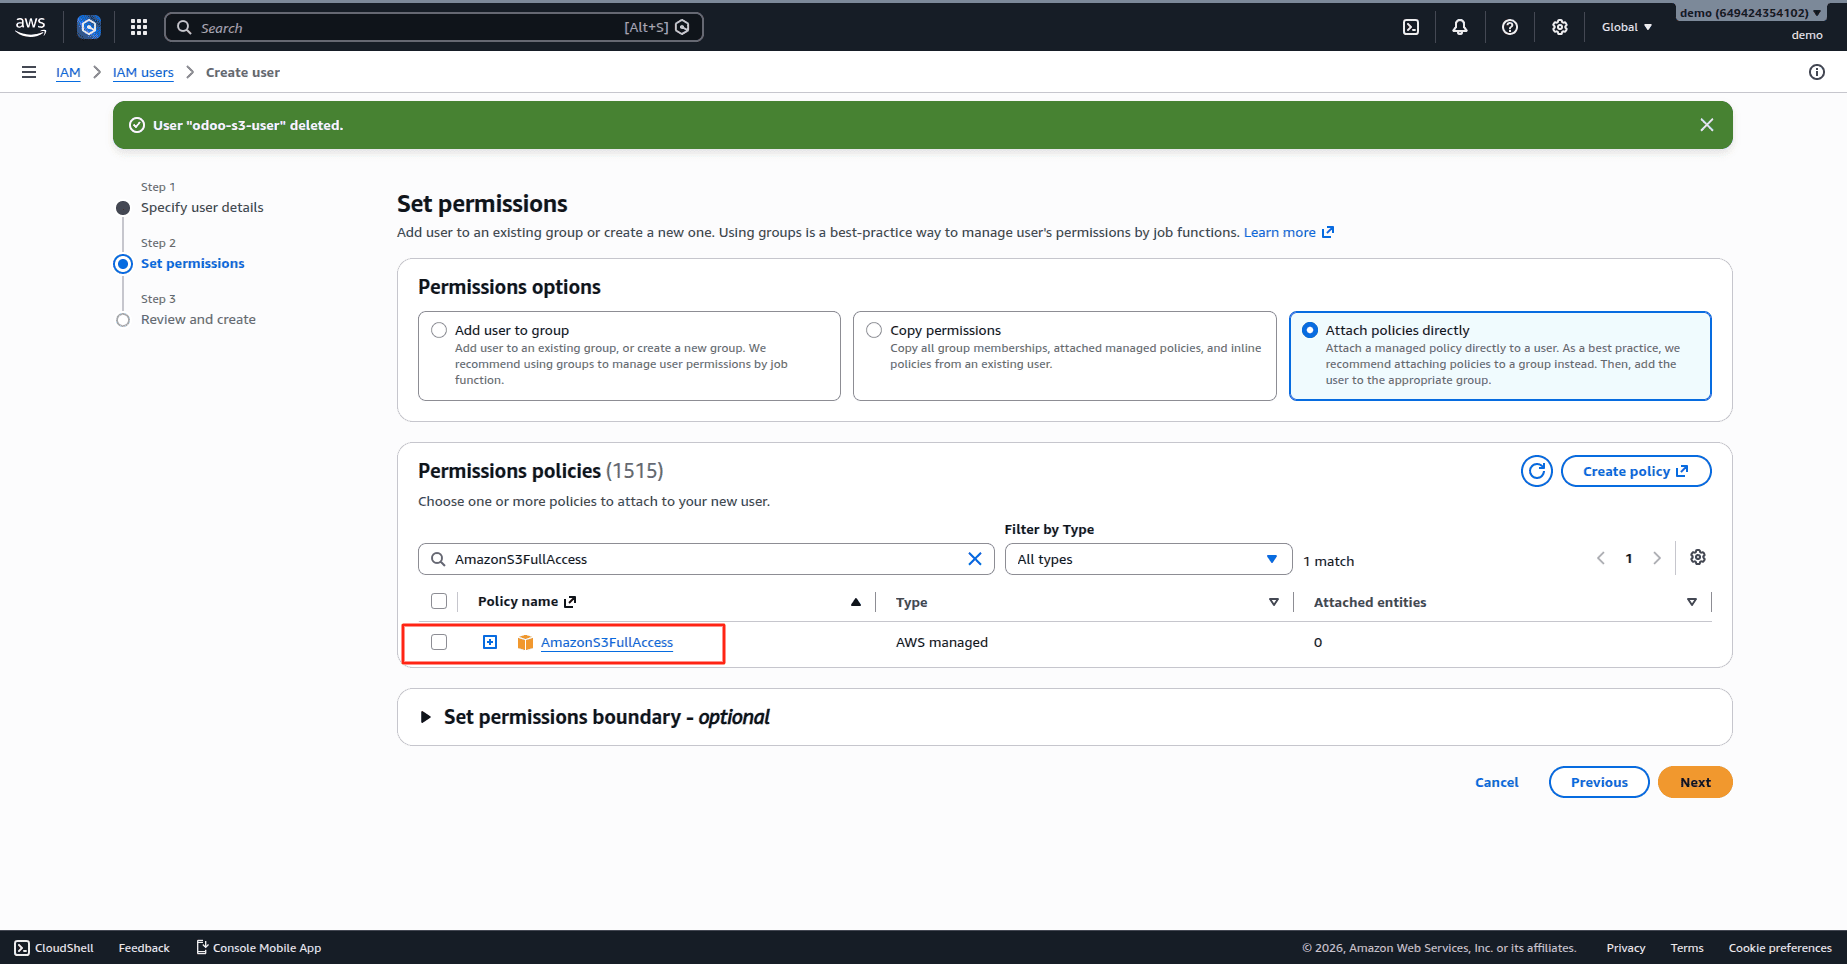Check the AmazonS3FullAccess policy checkbox
1847x964 pixels.
click(439, 642)
